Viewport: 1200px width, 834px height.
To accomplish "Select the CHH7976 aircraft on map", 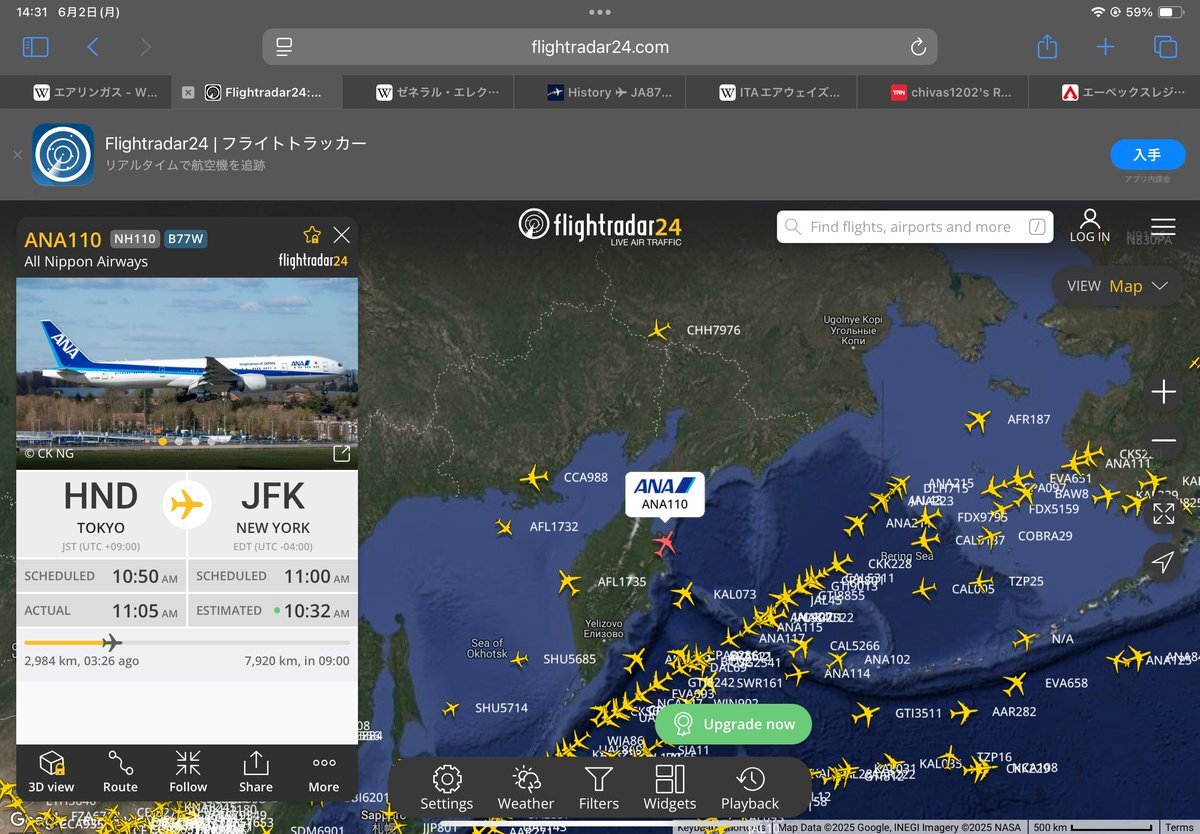I will point(659,330).
